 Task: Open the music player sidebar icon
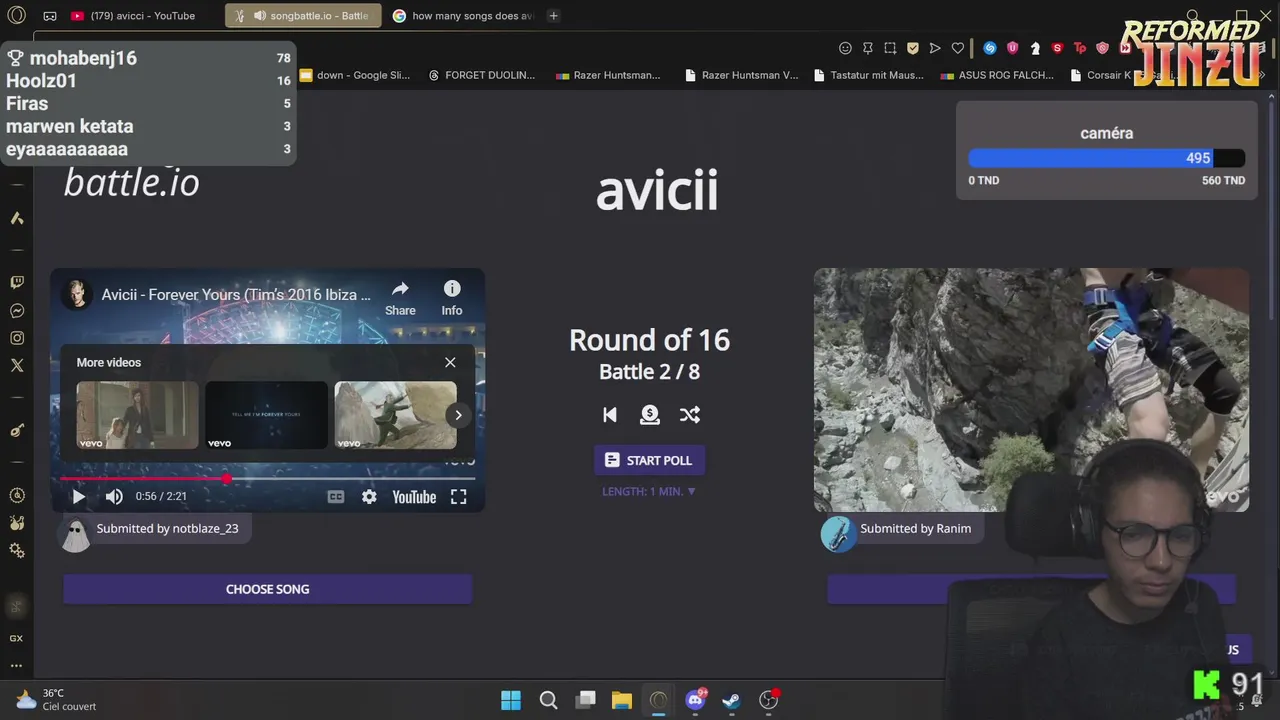[17, 430]
